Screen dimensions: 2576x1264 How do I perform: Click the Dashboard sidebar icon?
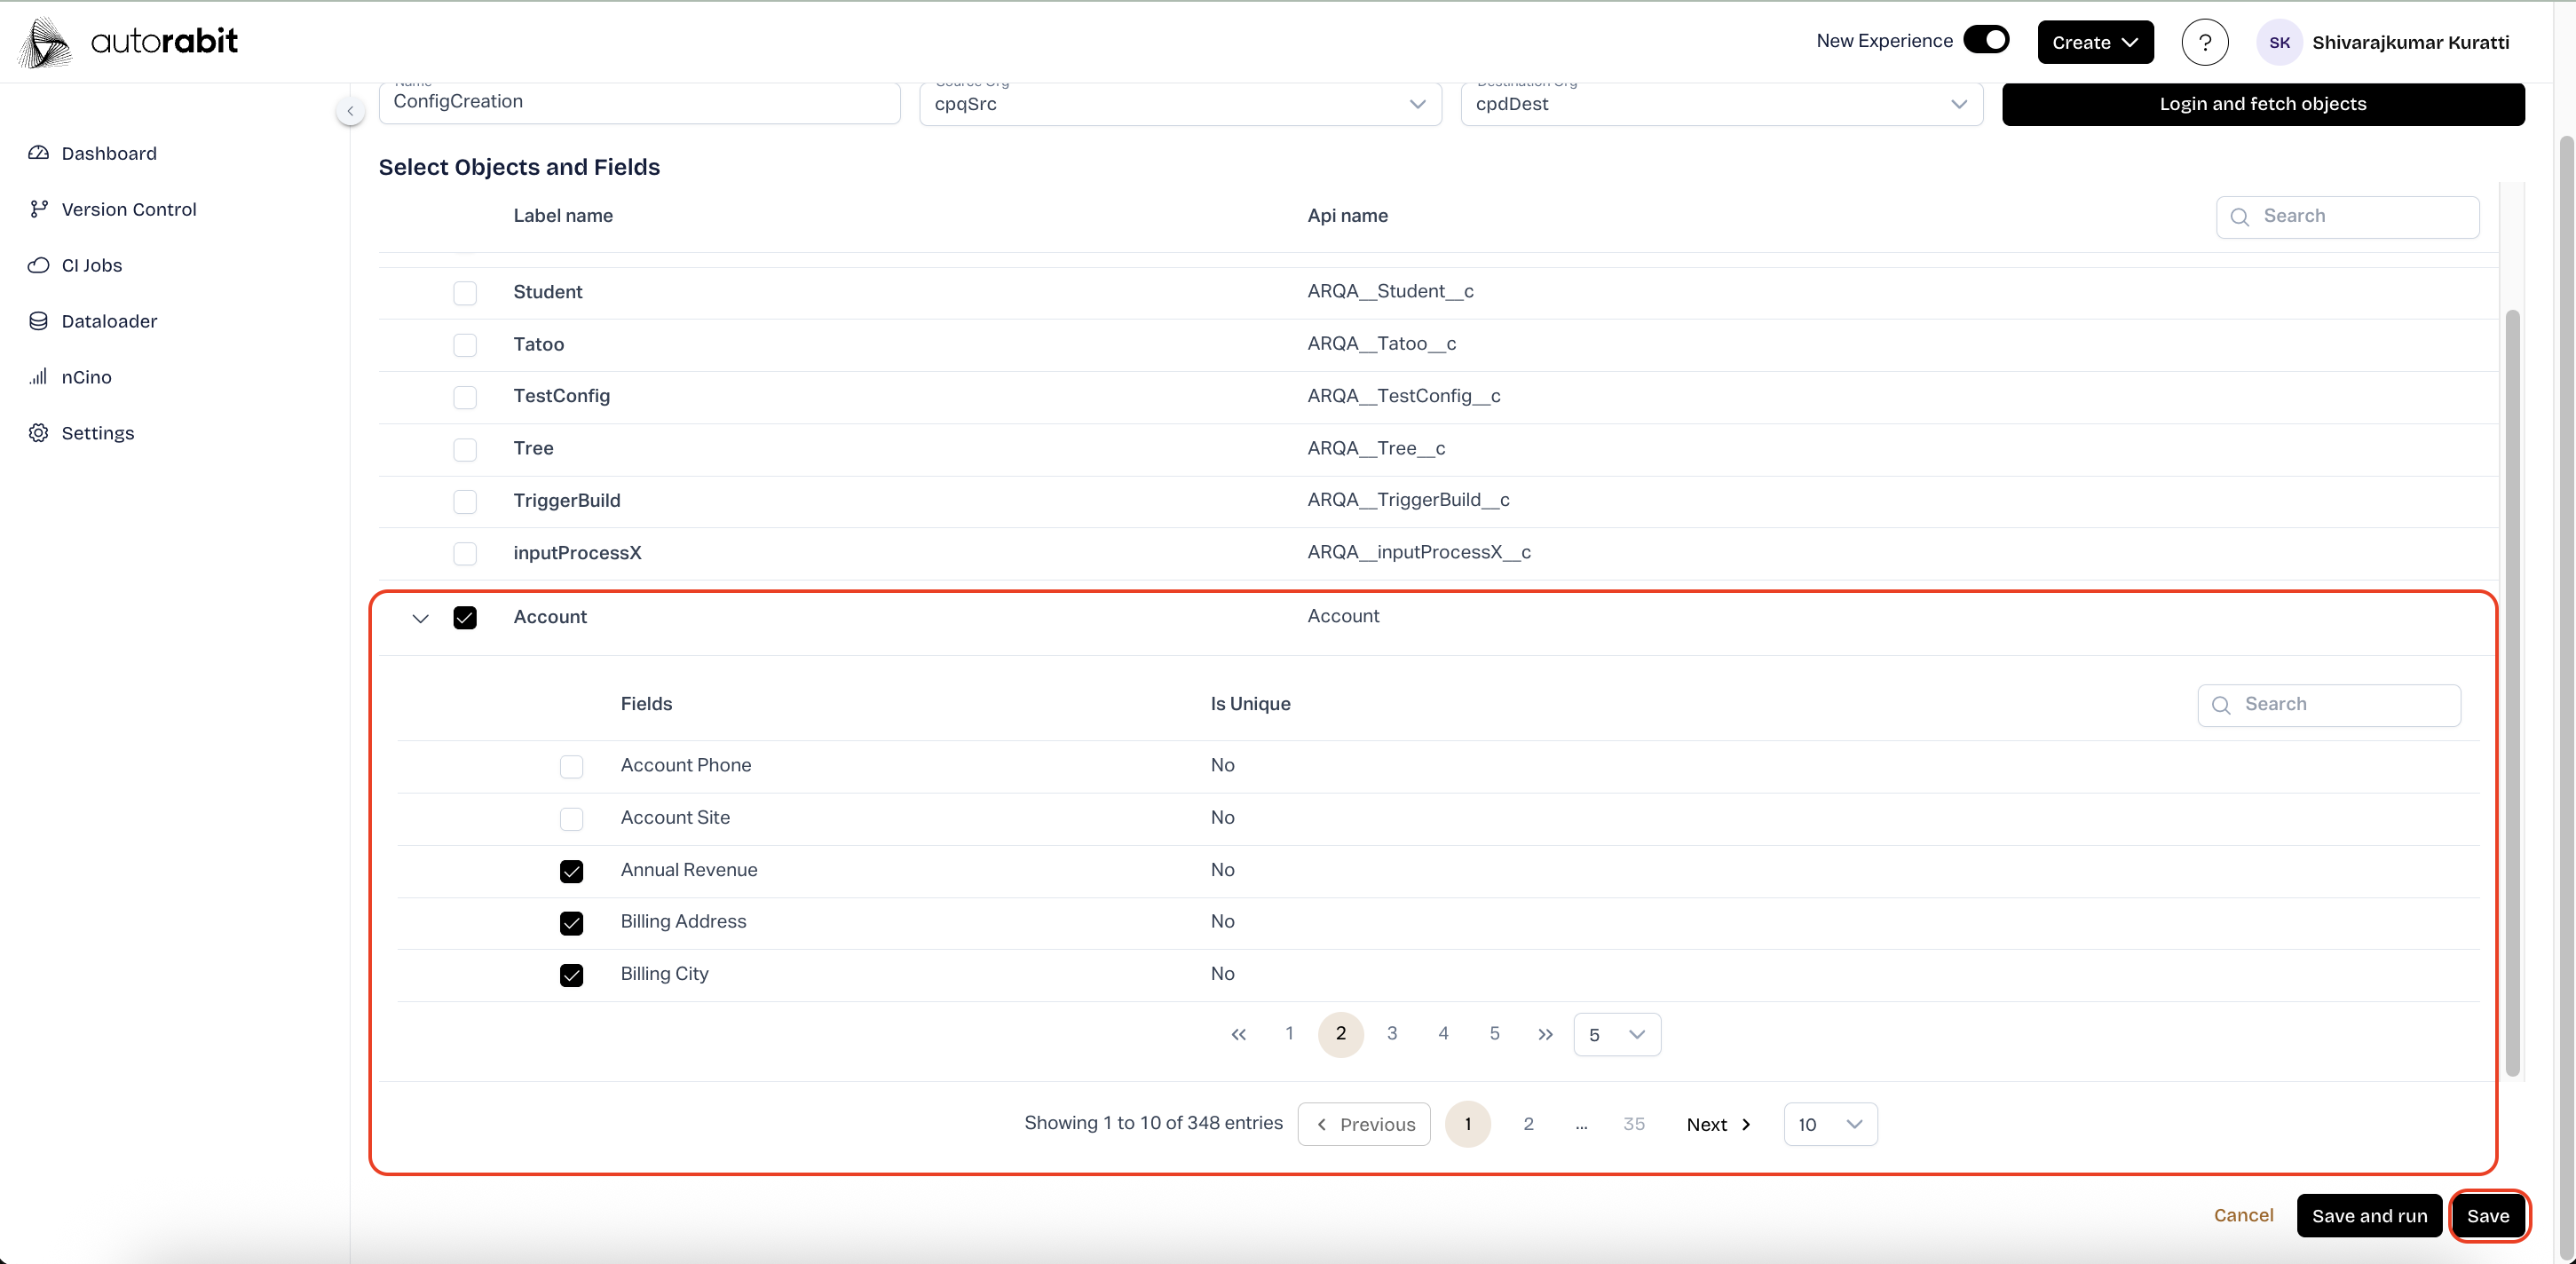38,153
